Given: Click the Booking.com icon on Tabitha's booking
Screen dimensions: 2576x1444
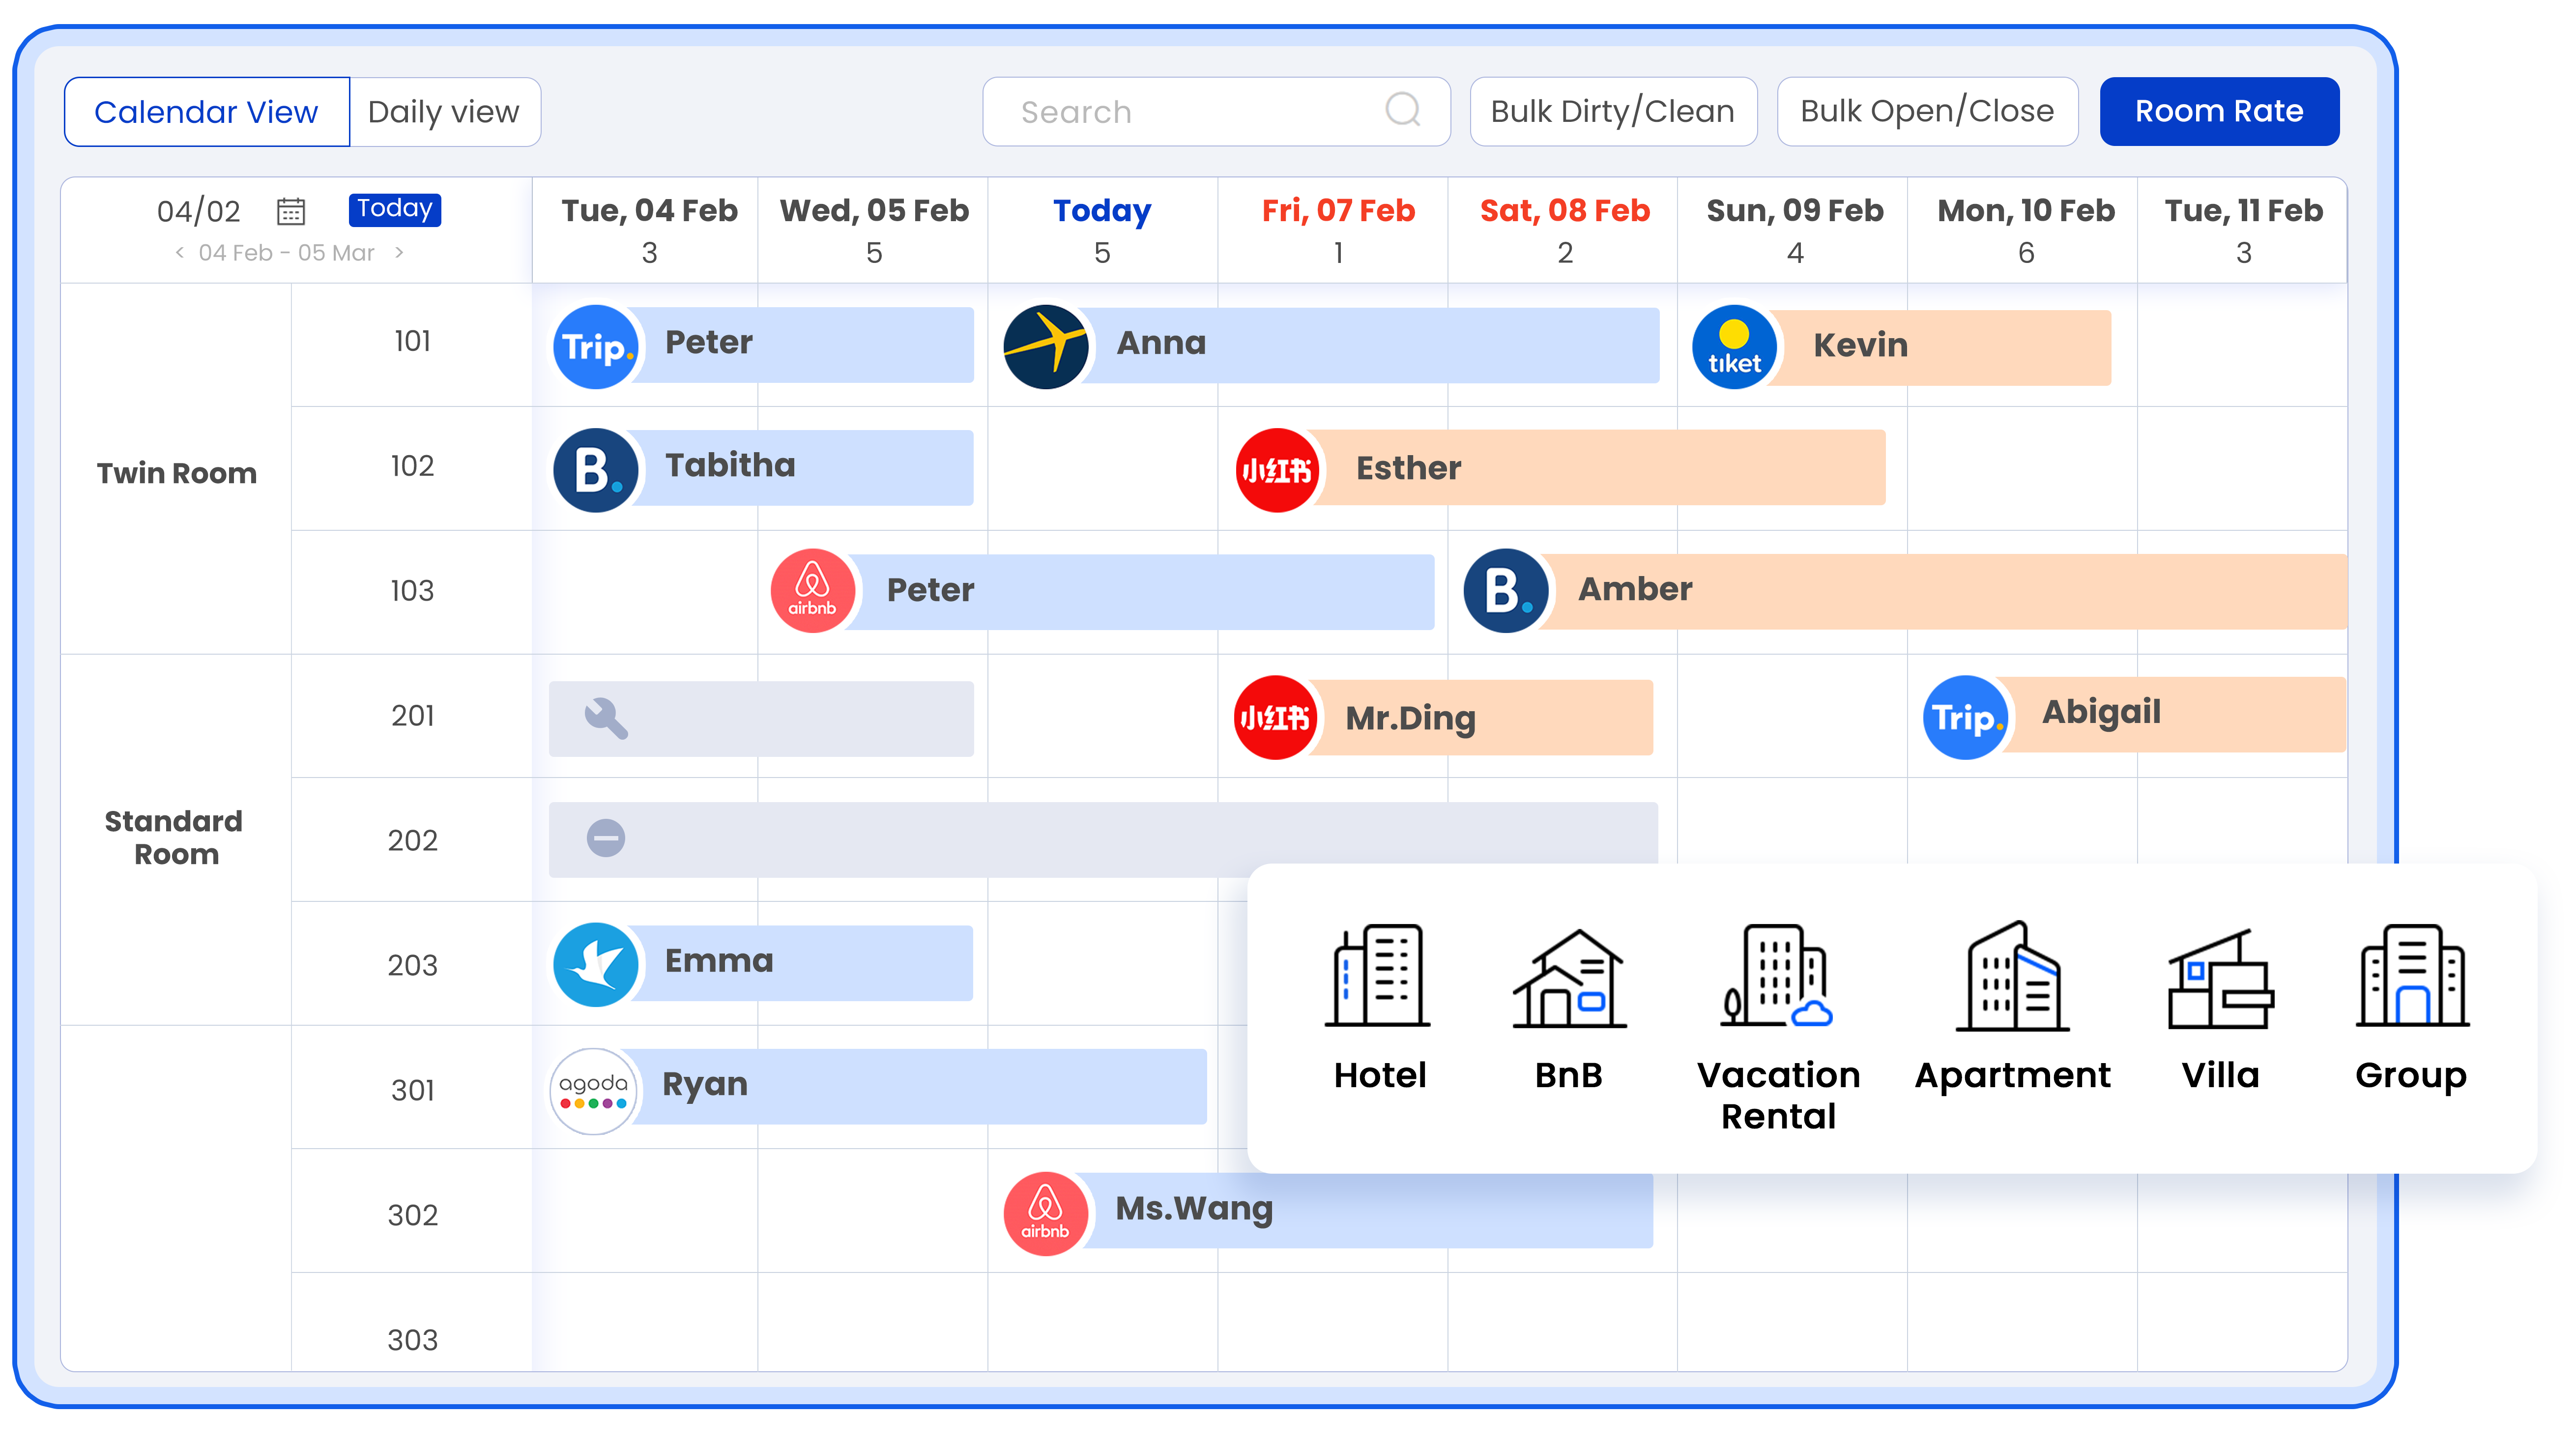Looking at the screenshot, I should (596, 470).
